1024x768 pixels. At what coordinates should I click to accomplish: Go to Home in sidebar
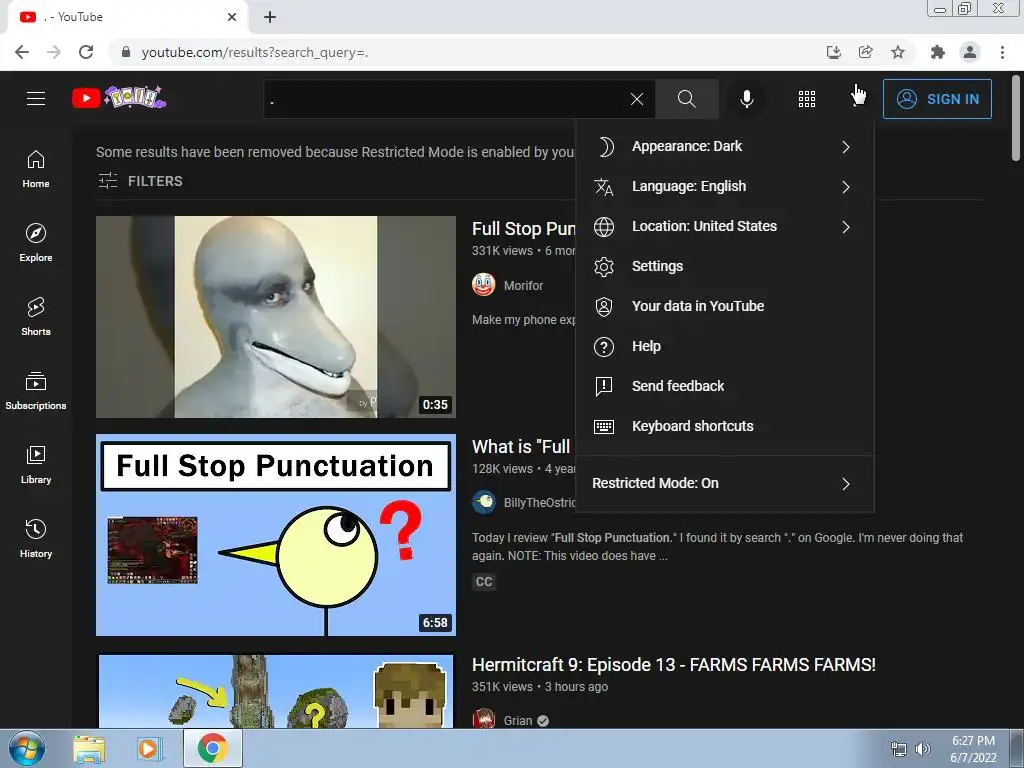(x=36, y=169)
